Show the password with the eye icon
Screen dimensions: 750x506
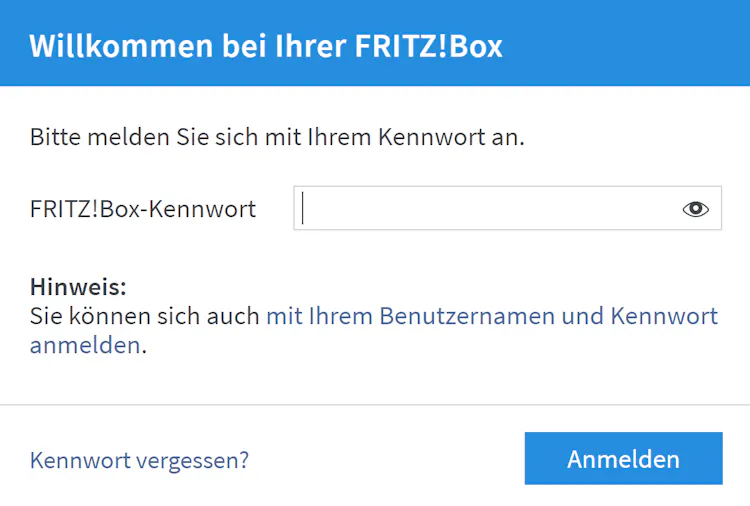(x=695, y=209)
